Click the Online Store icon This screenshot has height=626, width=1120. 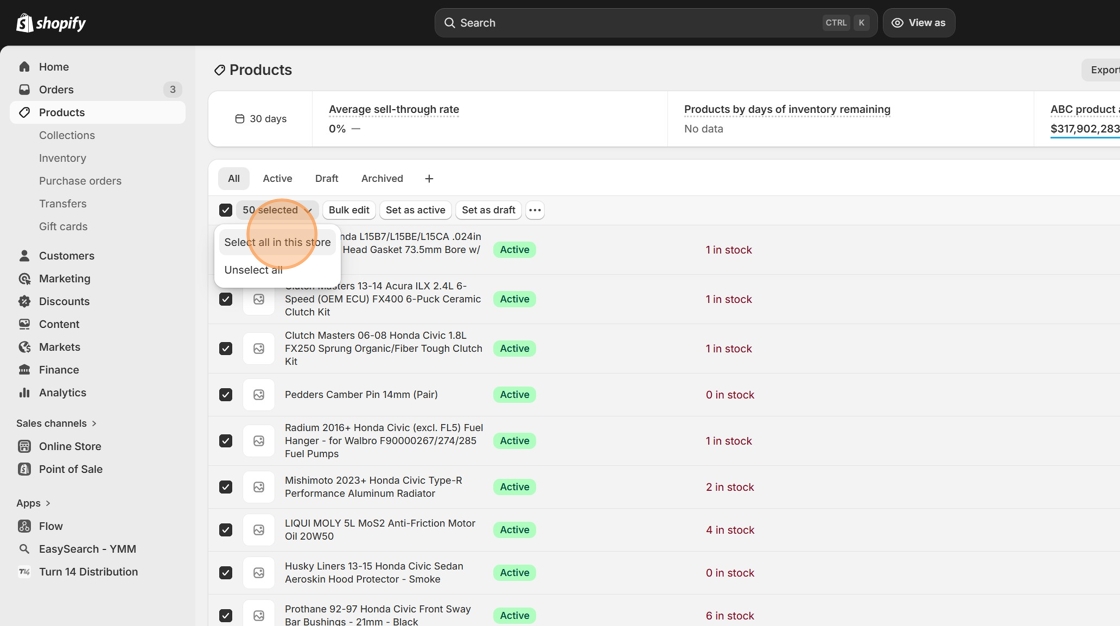coord(24,447)
